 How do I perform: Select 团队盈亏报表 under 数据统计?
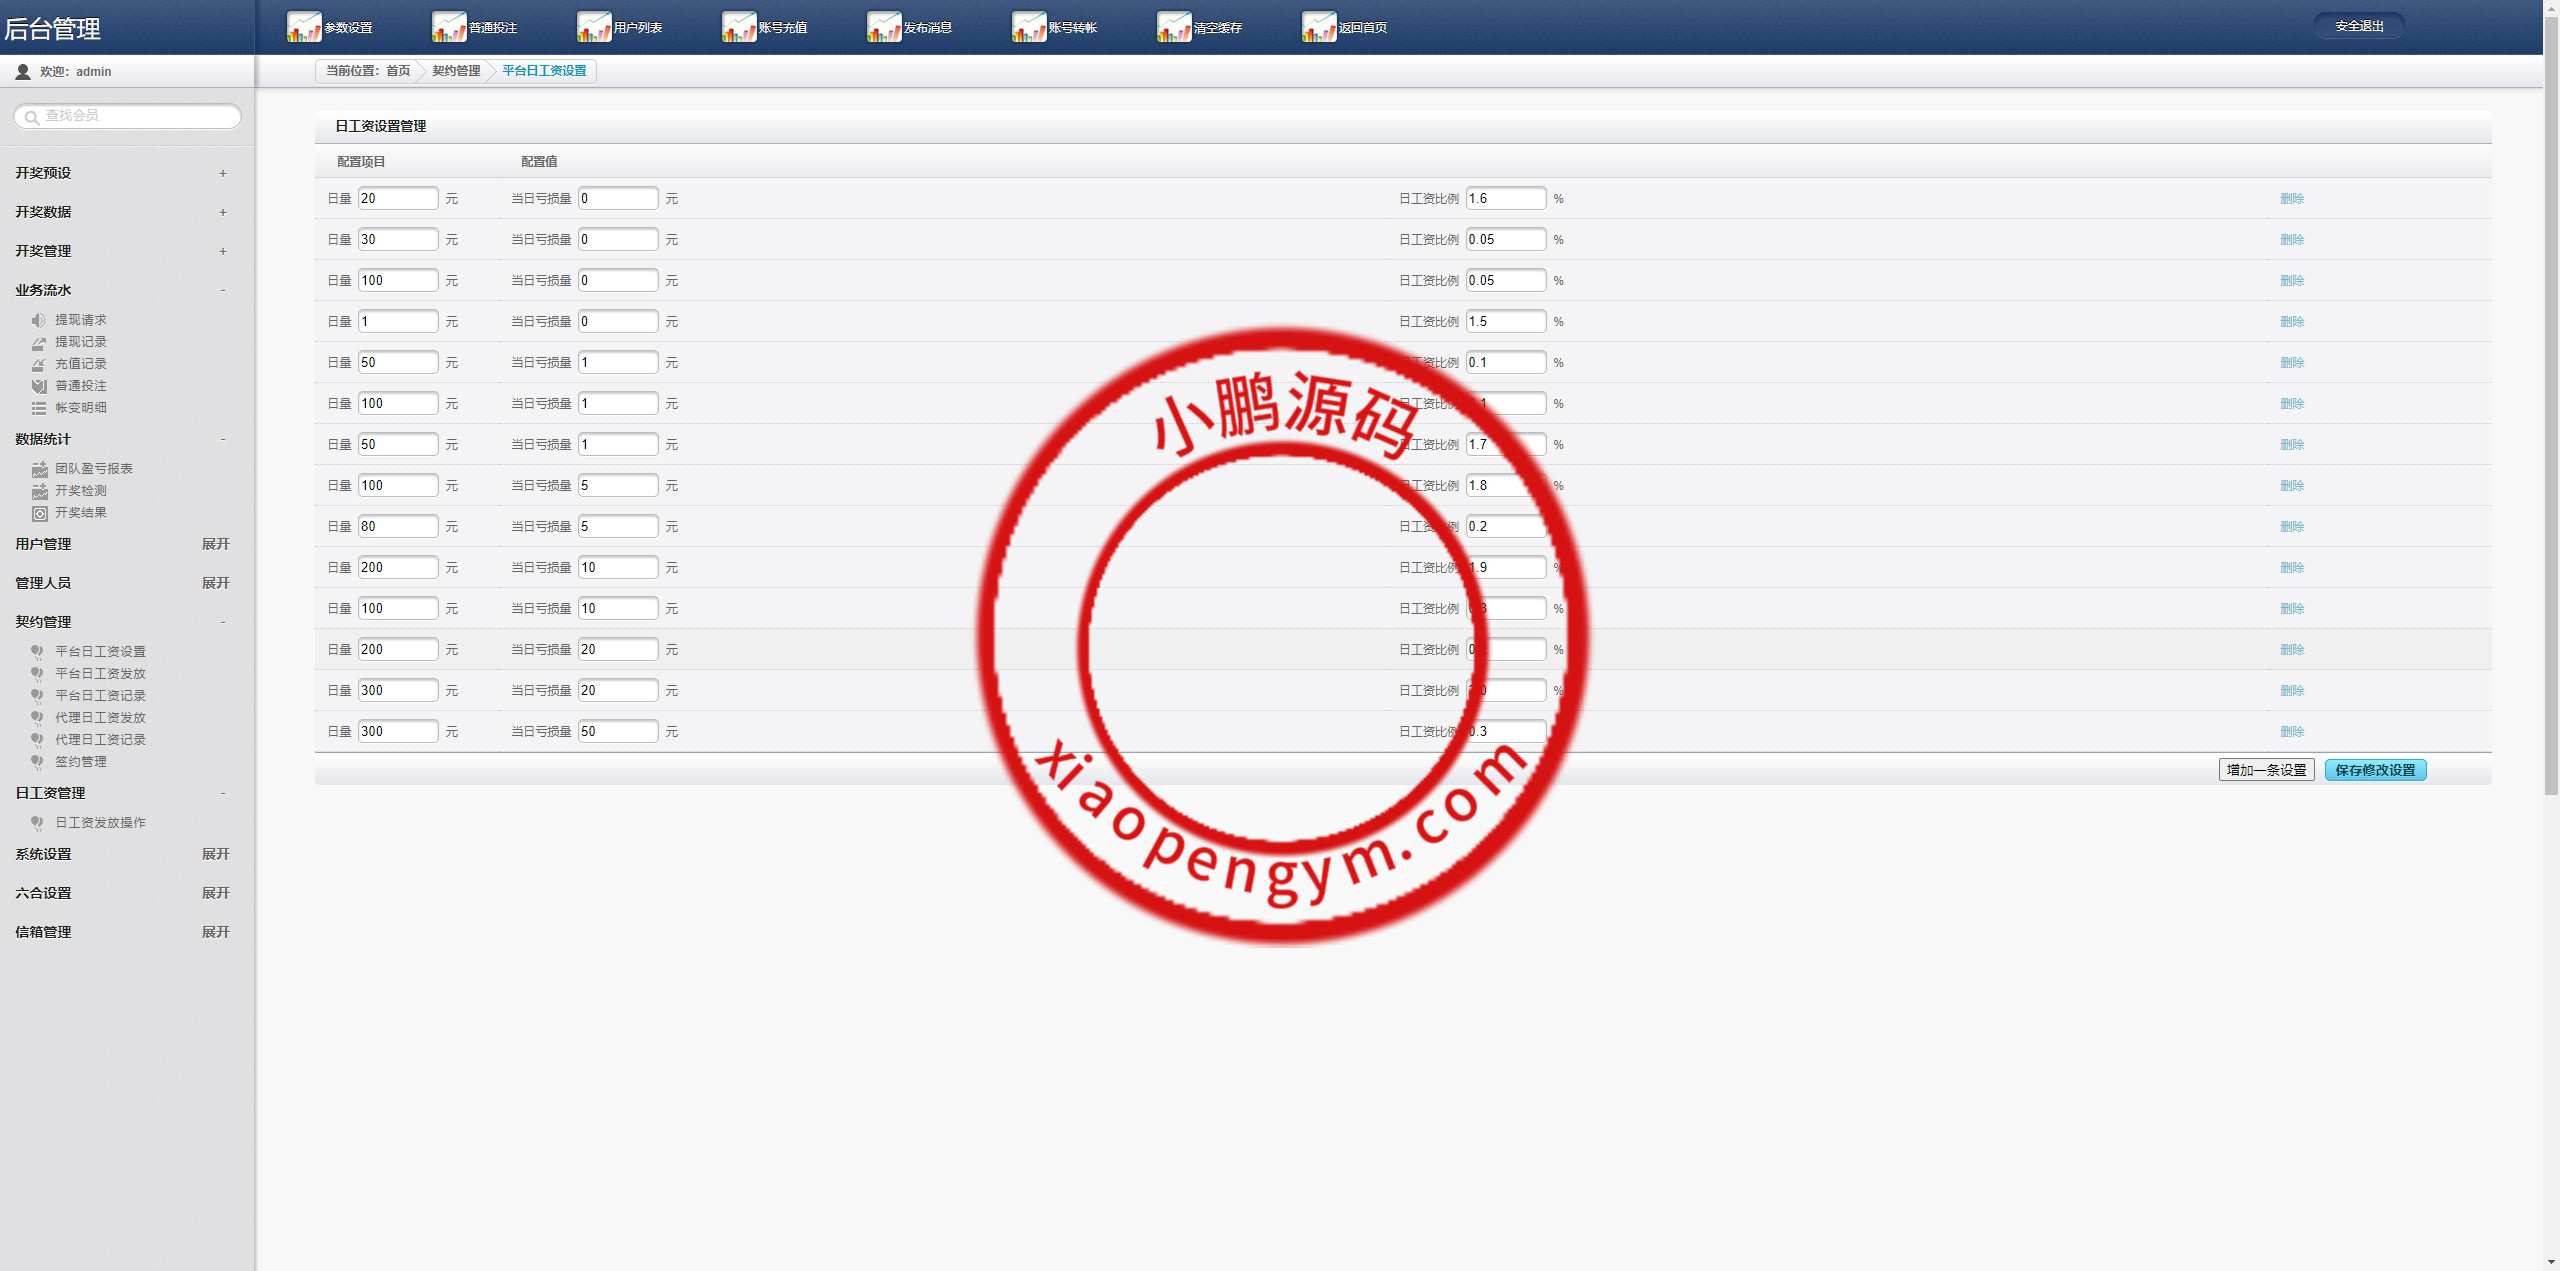pyautogui.click(x=93, y=469)
